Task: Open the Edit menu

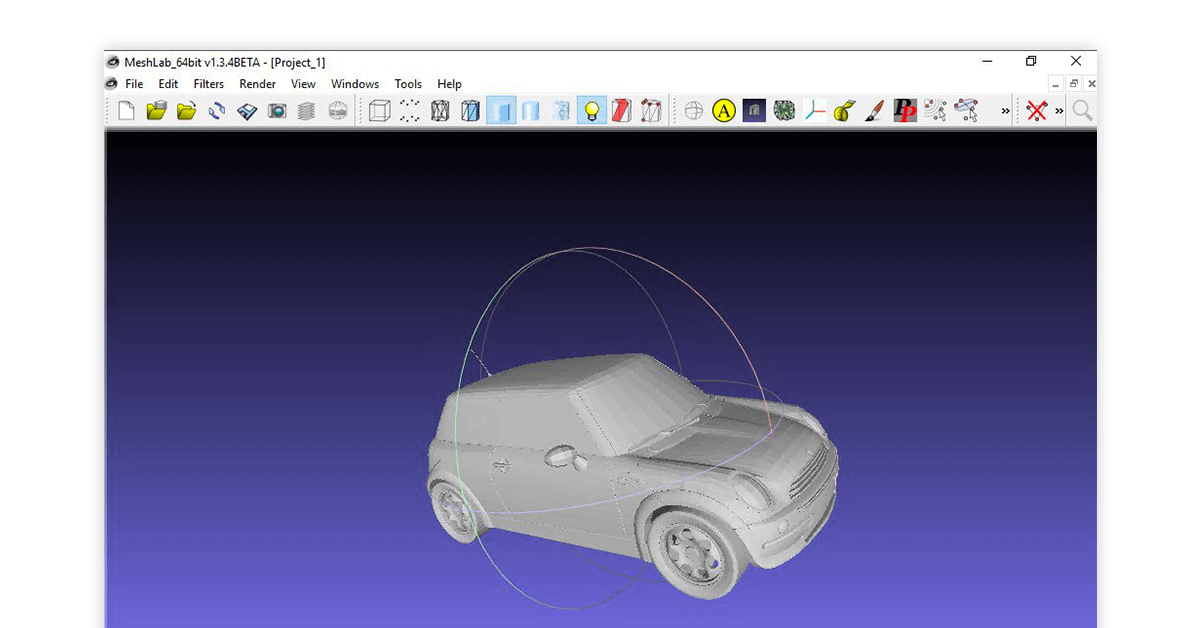Action: [168, 84]
